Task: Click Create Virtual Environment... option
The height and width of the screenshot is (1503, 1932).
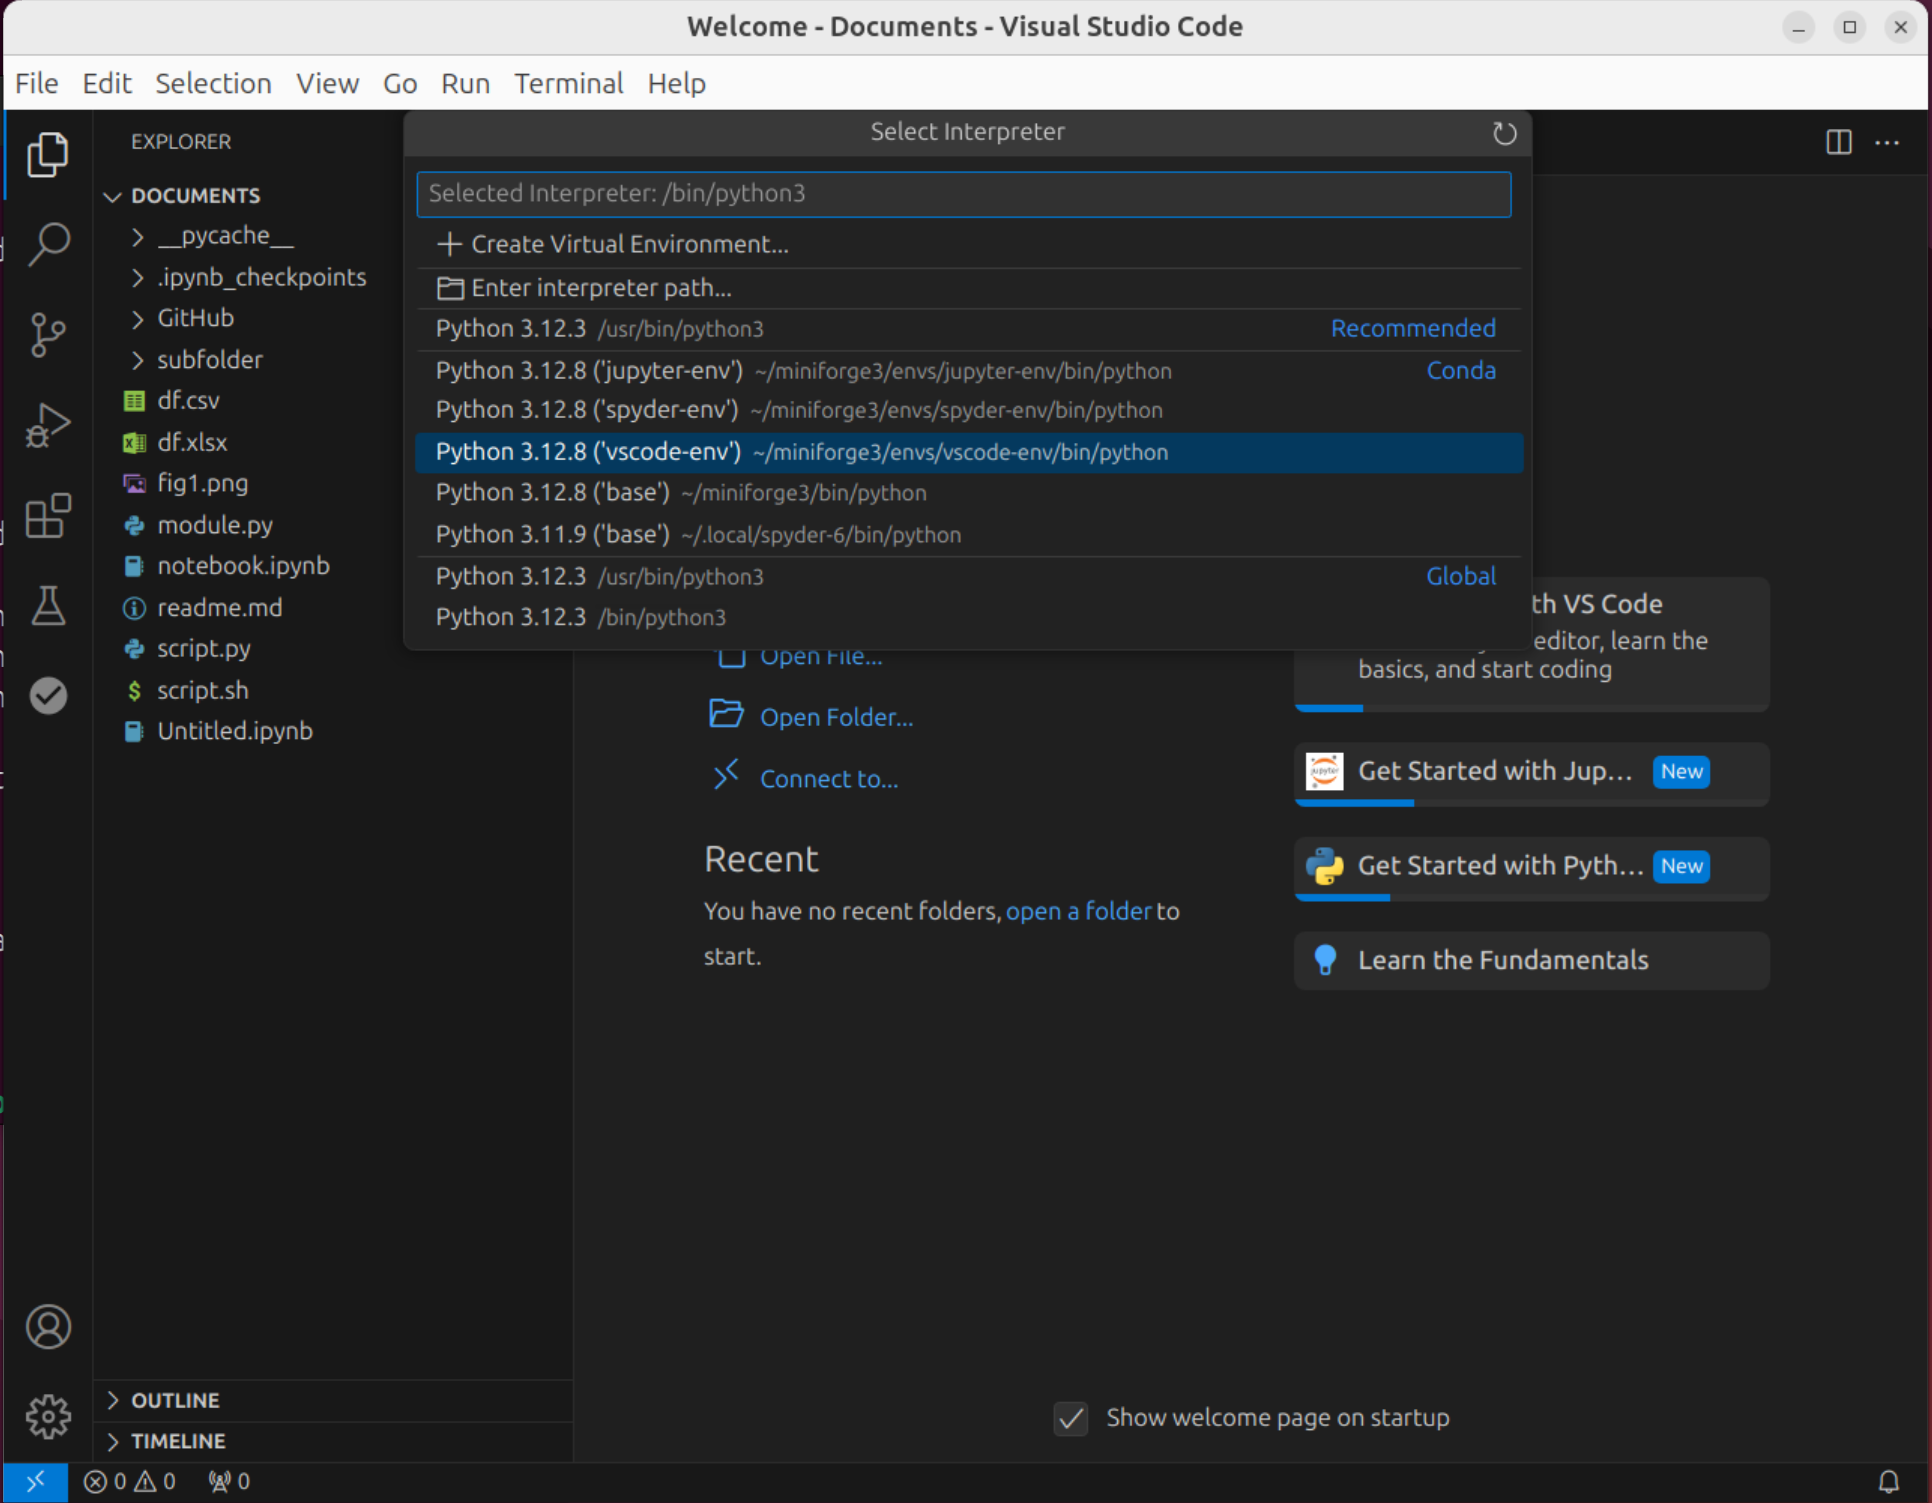Action: tap(629, 245)
